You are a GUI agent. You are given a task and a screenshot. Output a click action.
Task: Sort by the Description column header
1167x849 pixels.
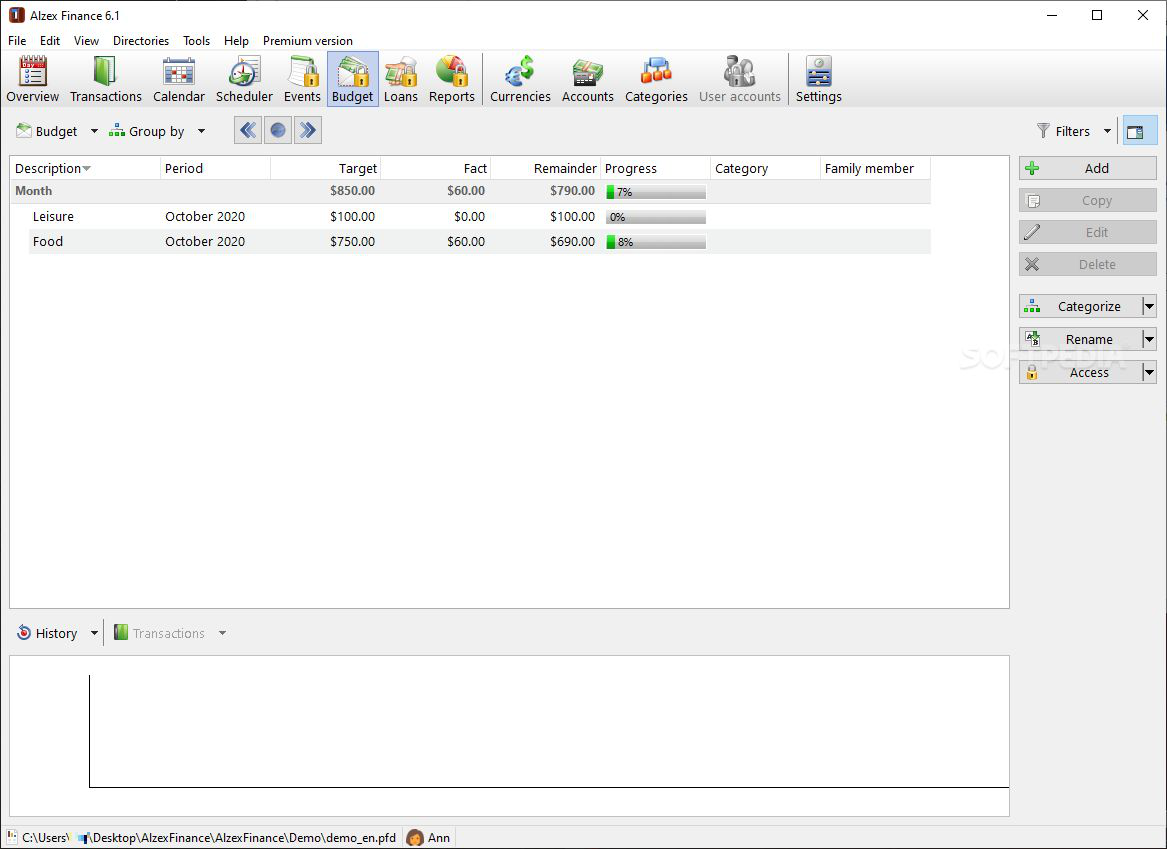click(x=86, y=168)
